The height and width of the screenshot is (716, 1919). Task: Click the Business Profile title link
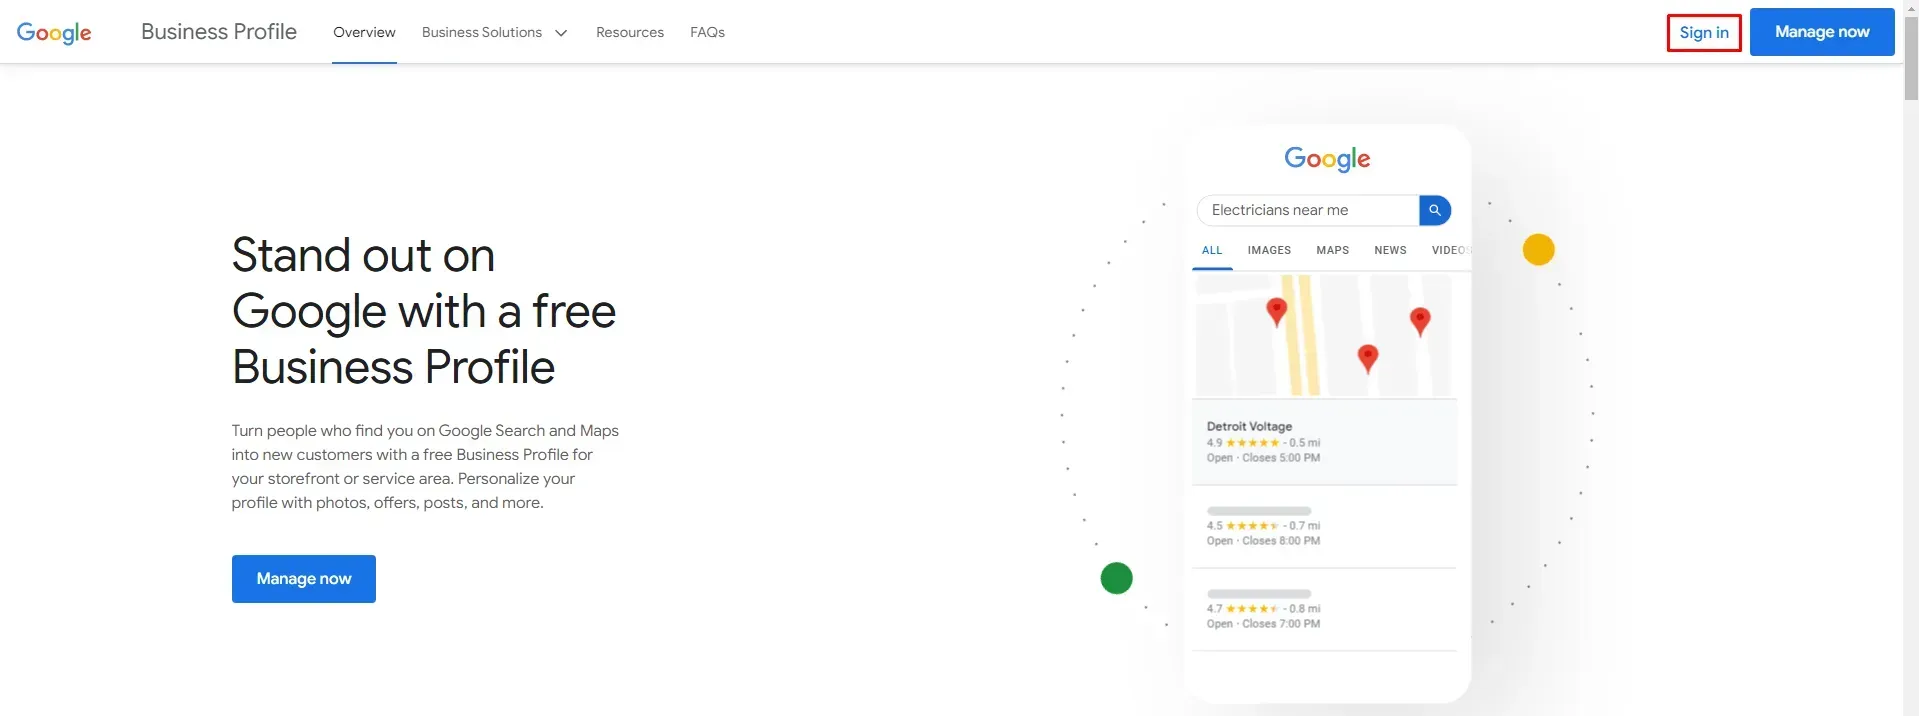point(219,32)
